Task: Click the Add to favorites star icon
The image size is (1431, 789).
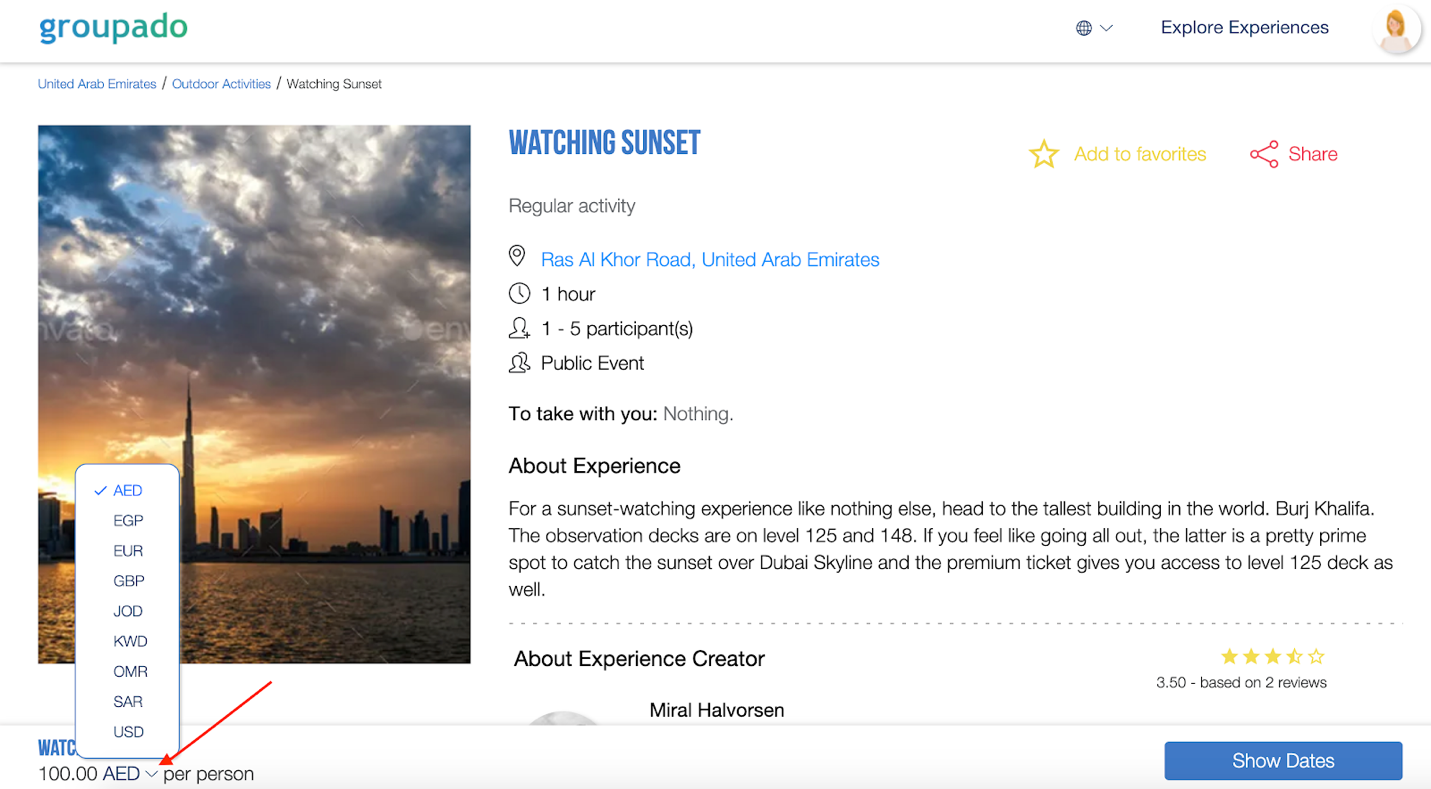Action: coord(1044,154)
